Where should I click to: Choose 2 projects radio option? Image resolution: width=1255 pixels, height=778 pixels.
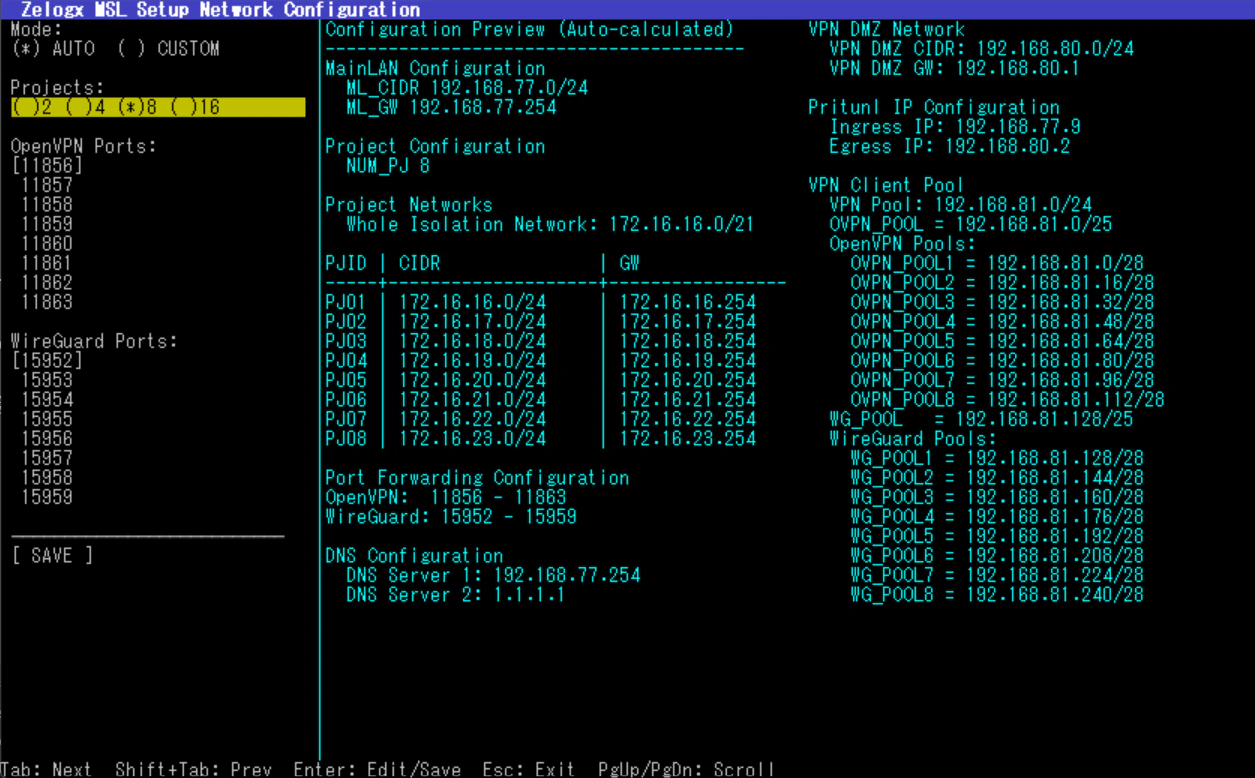click(x=31, y=107)
